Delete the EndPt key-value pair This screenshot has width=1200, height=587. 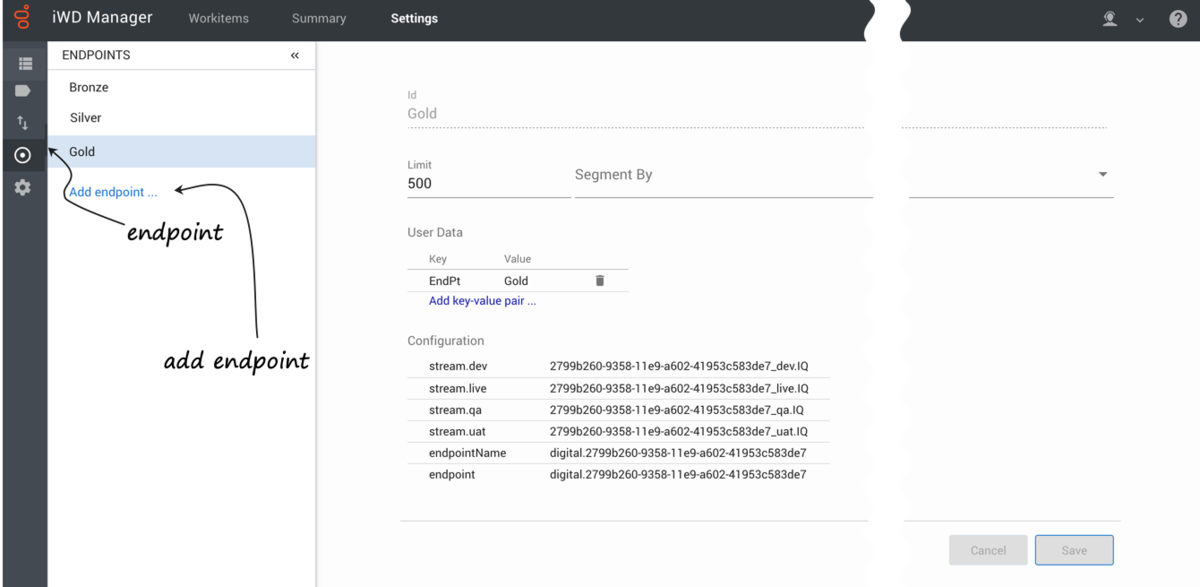point(600,281)
